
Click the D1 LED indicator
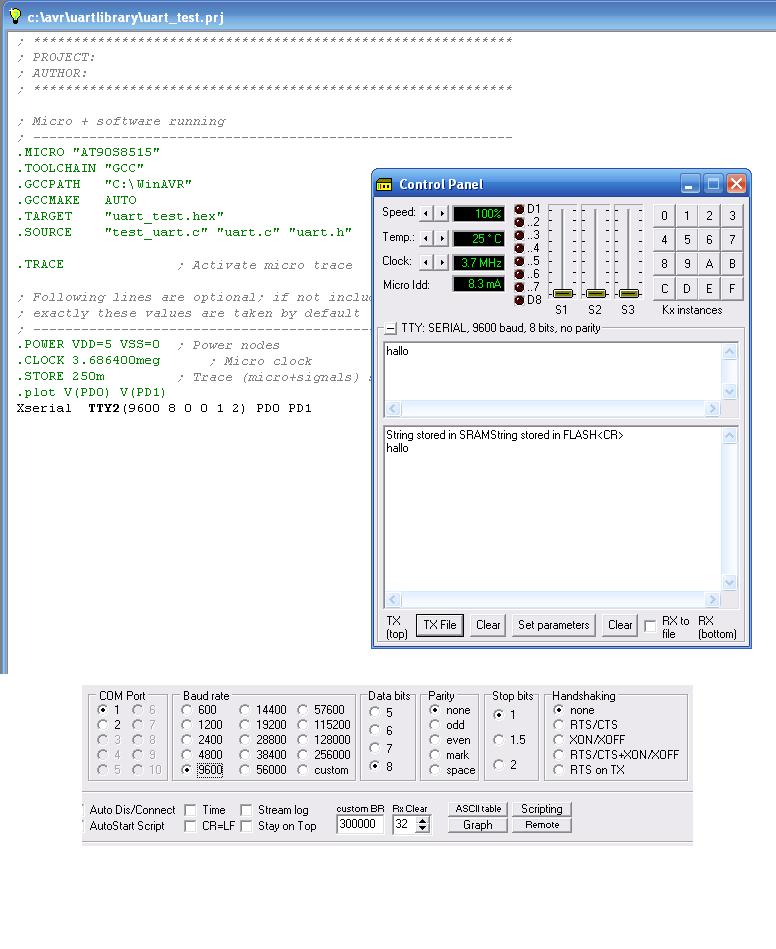[x=519, y=209]
